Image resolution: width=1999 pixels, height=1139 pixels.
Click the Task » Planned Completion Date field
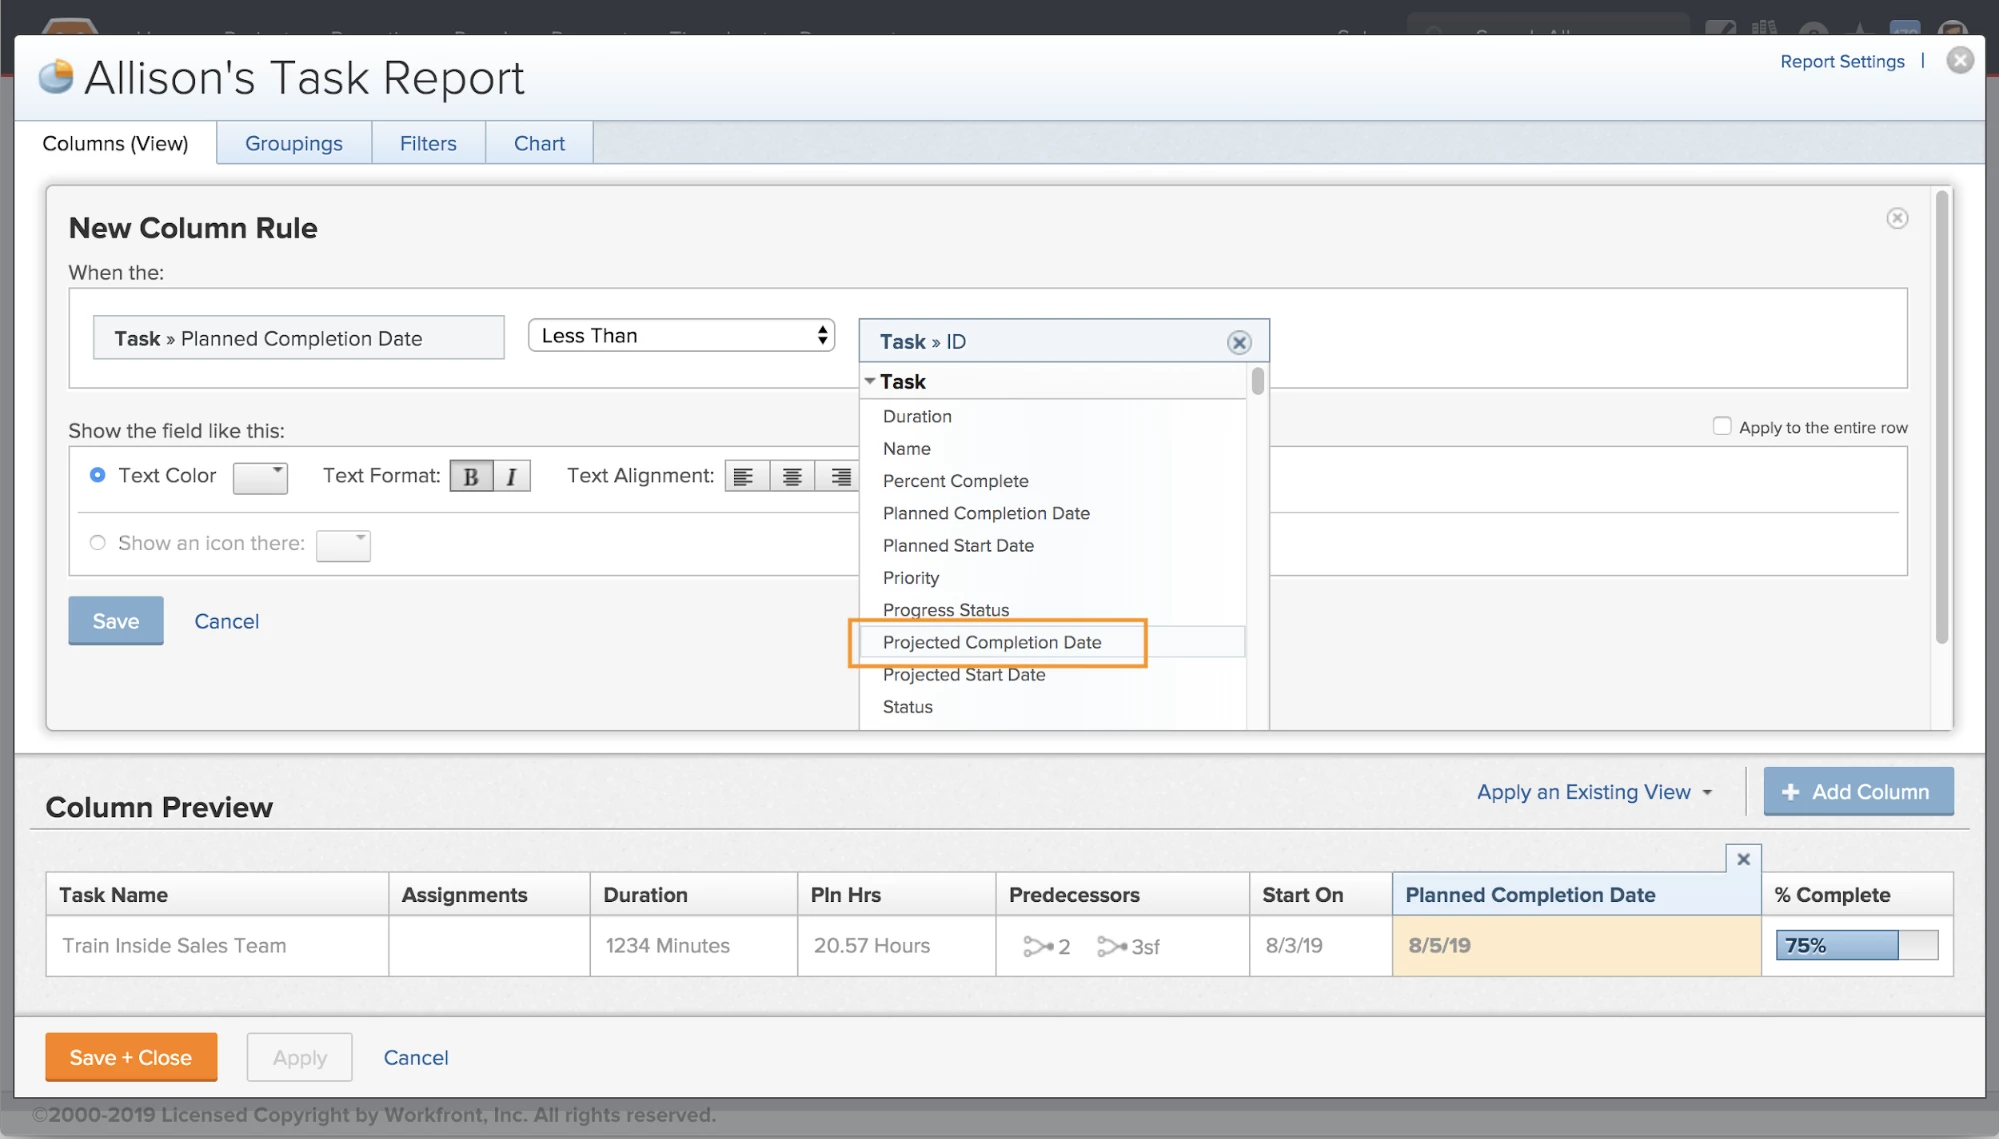point(298,338)
